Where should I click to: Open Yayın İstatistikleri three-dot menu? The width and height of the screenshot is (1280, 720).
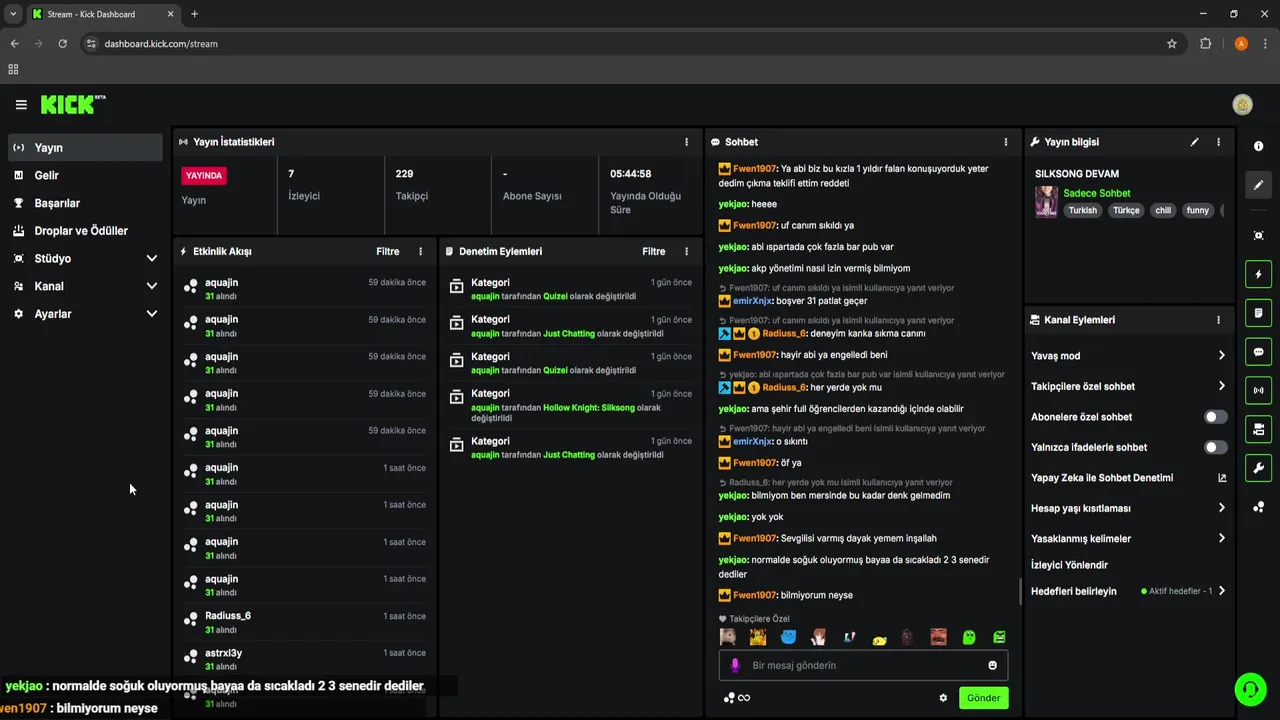pos(686,142)
